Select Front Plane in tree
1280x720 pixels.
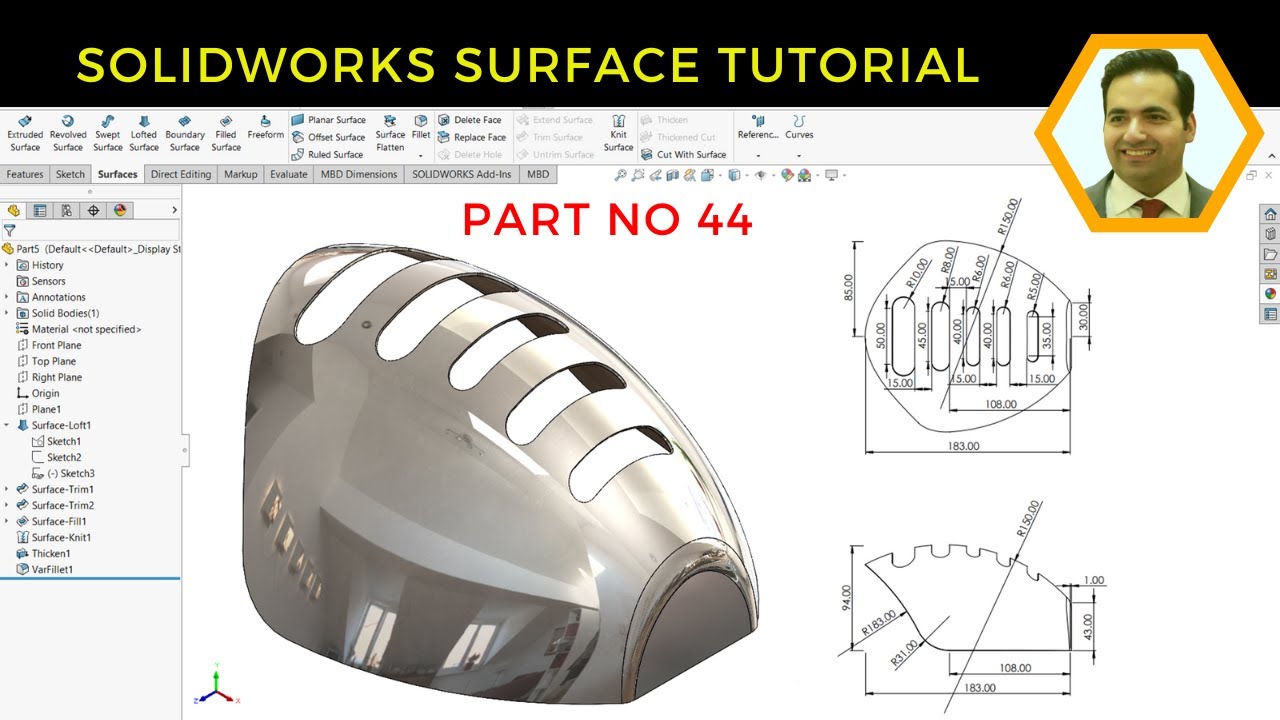(x=49, y=345)
